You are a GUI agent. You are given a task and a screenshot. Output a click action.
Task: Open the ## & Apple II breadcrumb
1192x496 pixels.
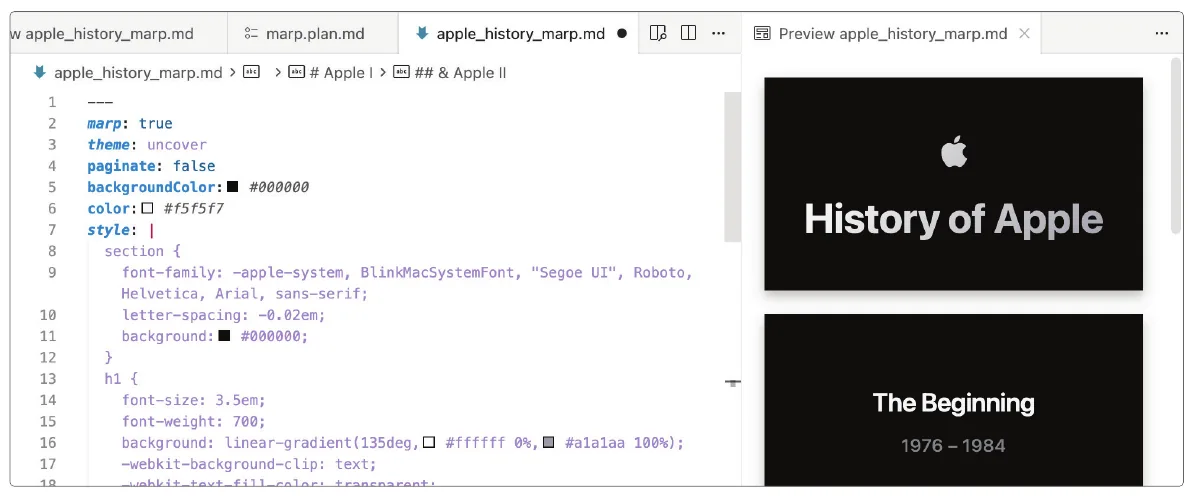(450, 73)
